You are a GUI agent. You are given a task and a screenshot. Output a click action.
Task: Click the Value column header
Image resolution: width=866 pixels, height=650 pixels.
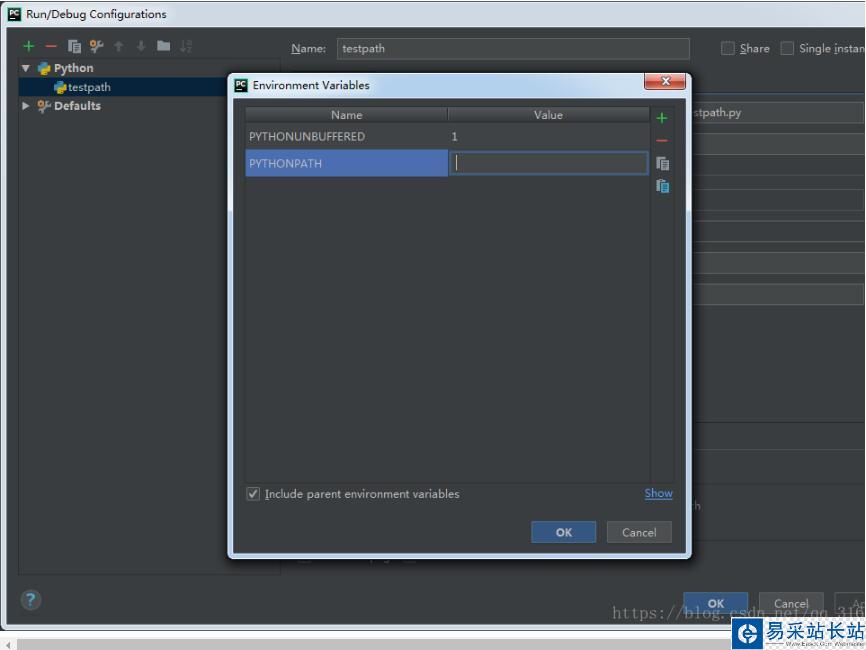tap(548, 115)
